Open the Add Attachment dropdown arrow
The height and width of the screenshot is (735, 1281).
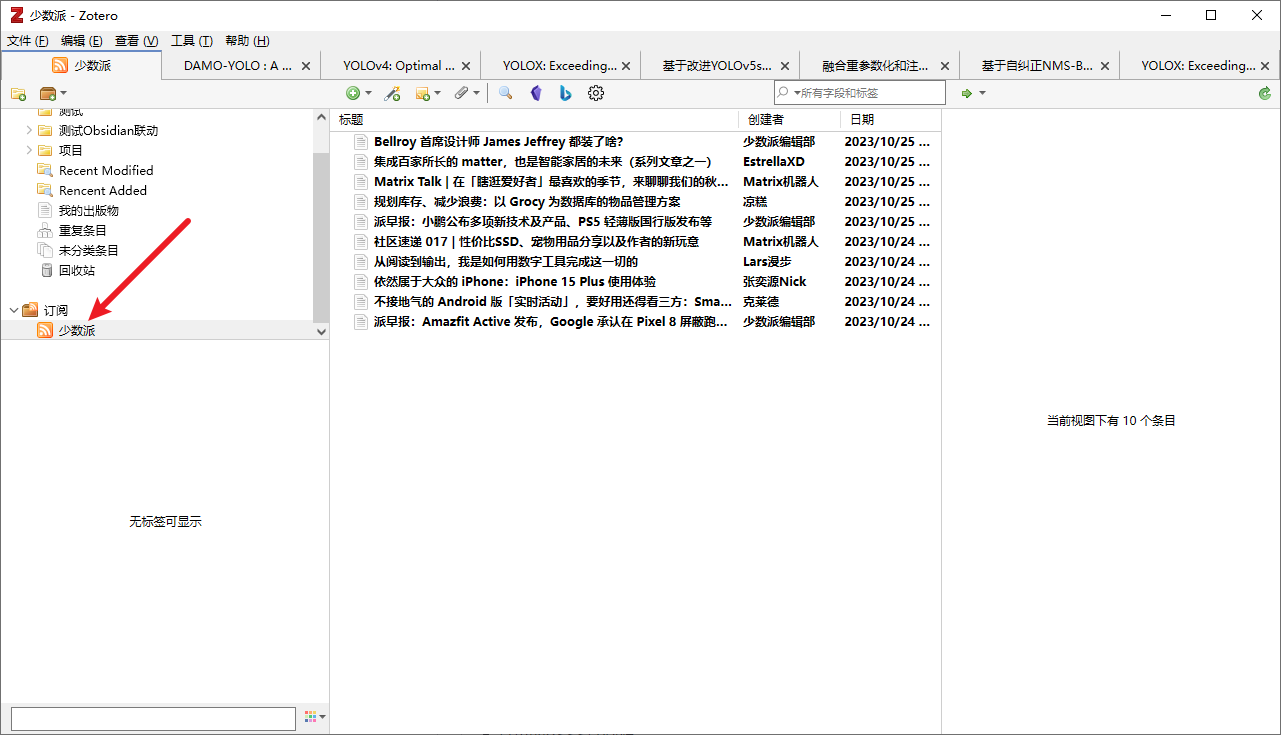click(x=476, y=93)
